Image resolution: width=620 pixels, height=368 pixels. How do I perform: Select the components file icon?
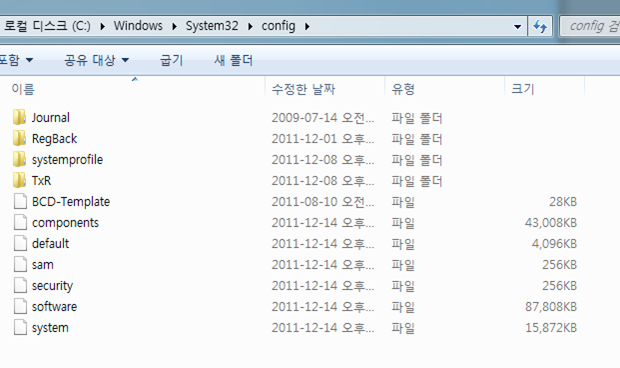(20, 222)
